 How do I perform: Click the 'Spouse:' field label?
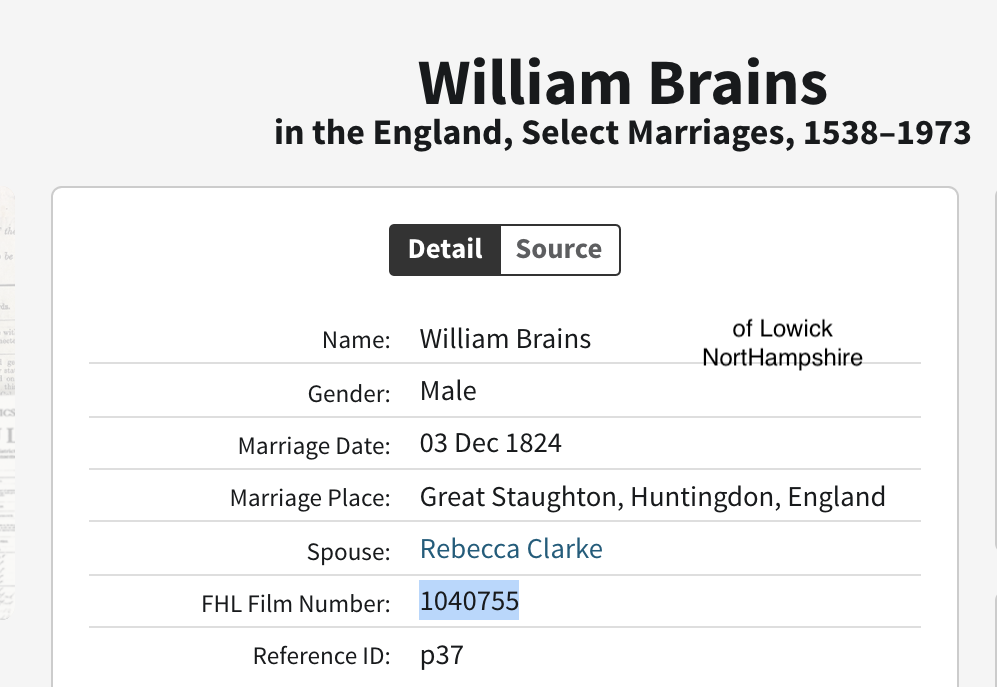(x=349, y=552)
